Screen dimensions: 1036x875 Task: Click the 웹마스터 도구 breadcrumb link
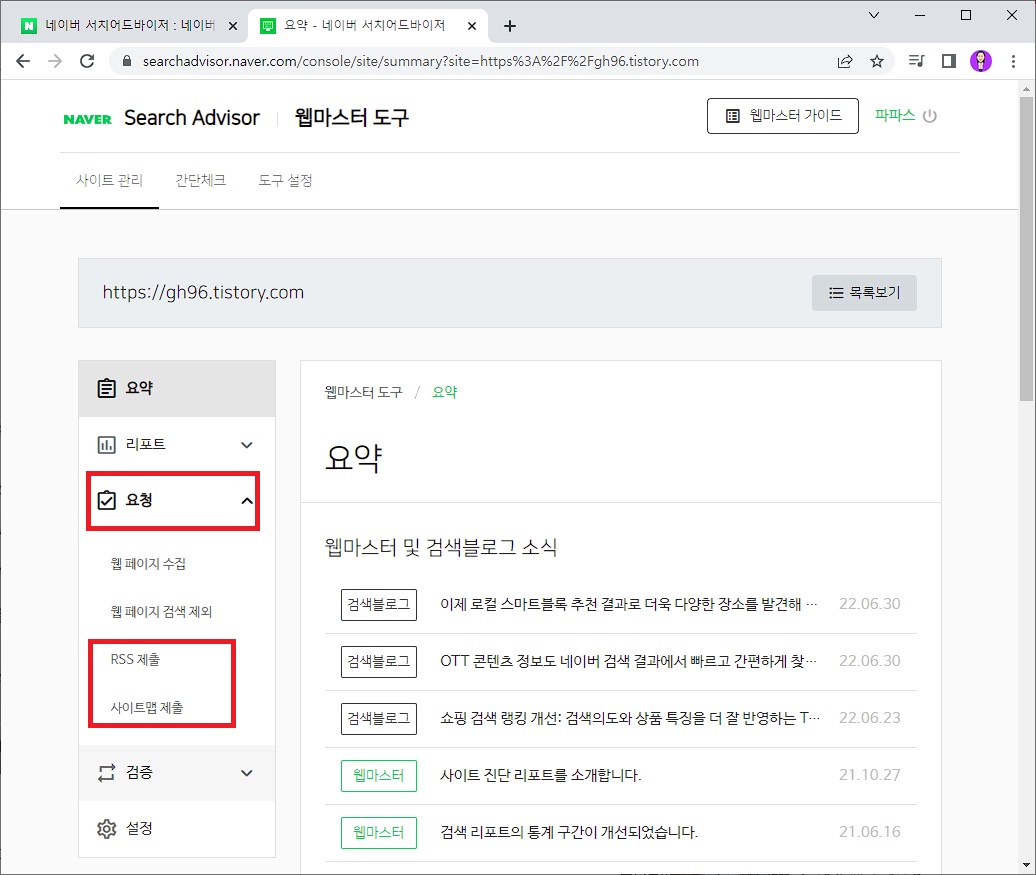pyautogui.click(x=363, y=393)
